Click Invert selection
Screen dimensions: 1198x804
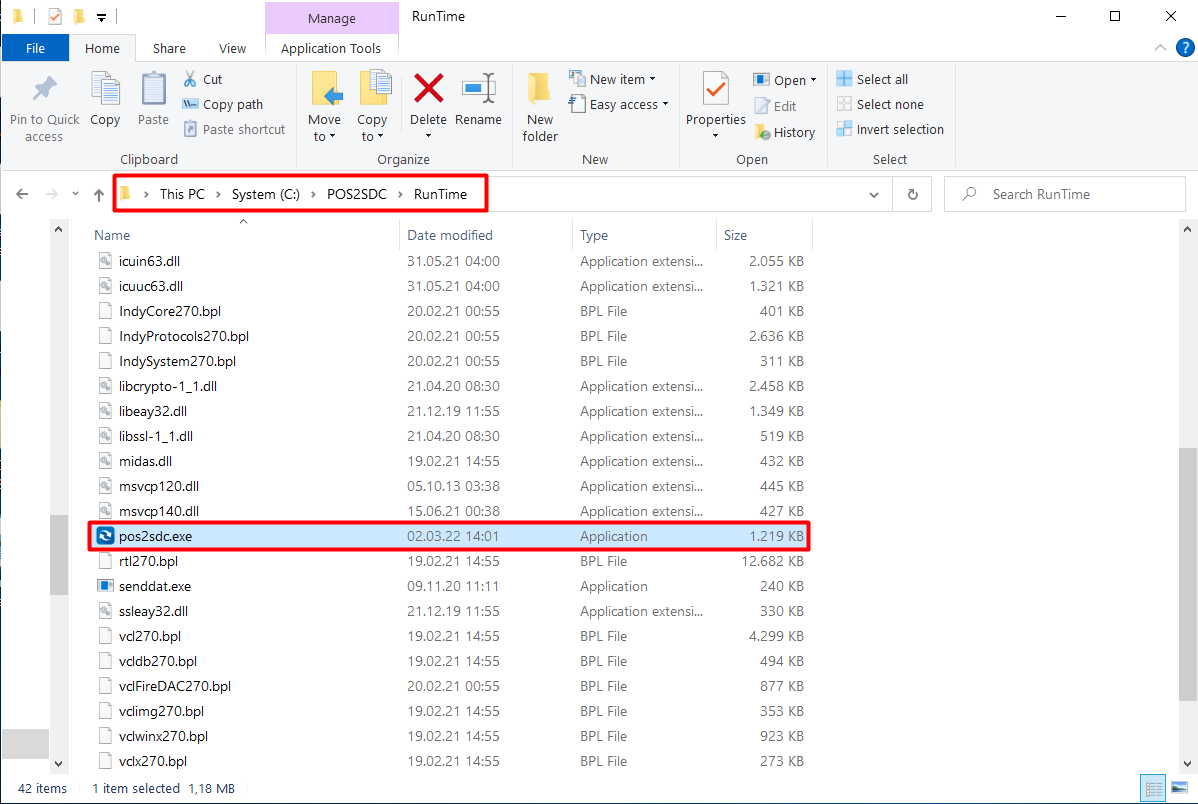pos(890,130)
